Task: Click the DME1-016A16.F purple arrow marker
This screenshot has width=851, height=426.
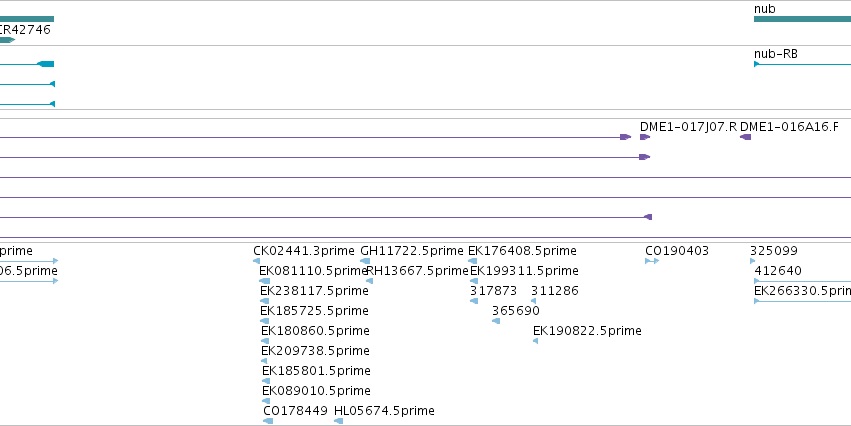Action: [x=746, y=137]
